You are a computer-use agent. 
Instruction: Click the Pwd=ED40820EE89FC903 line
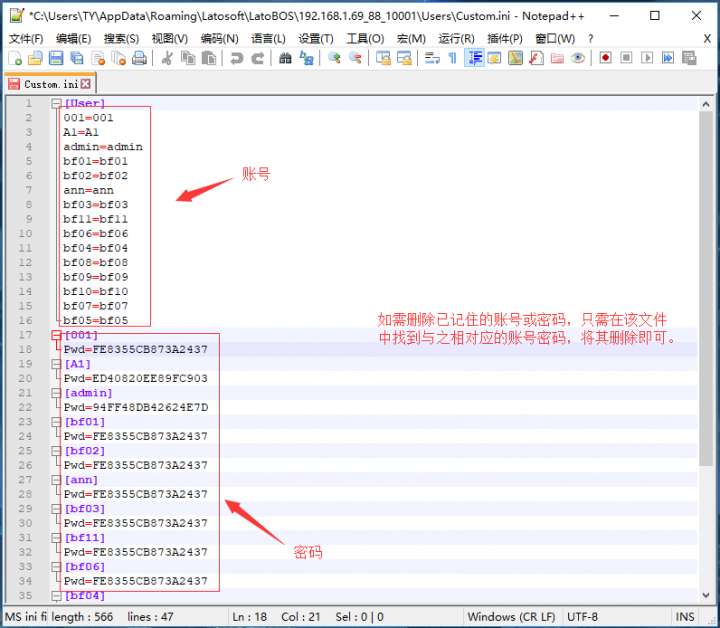point(136,379)
